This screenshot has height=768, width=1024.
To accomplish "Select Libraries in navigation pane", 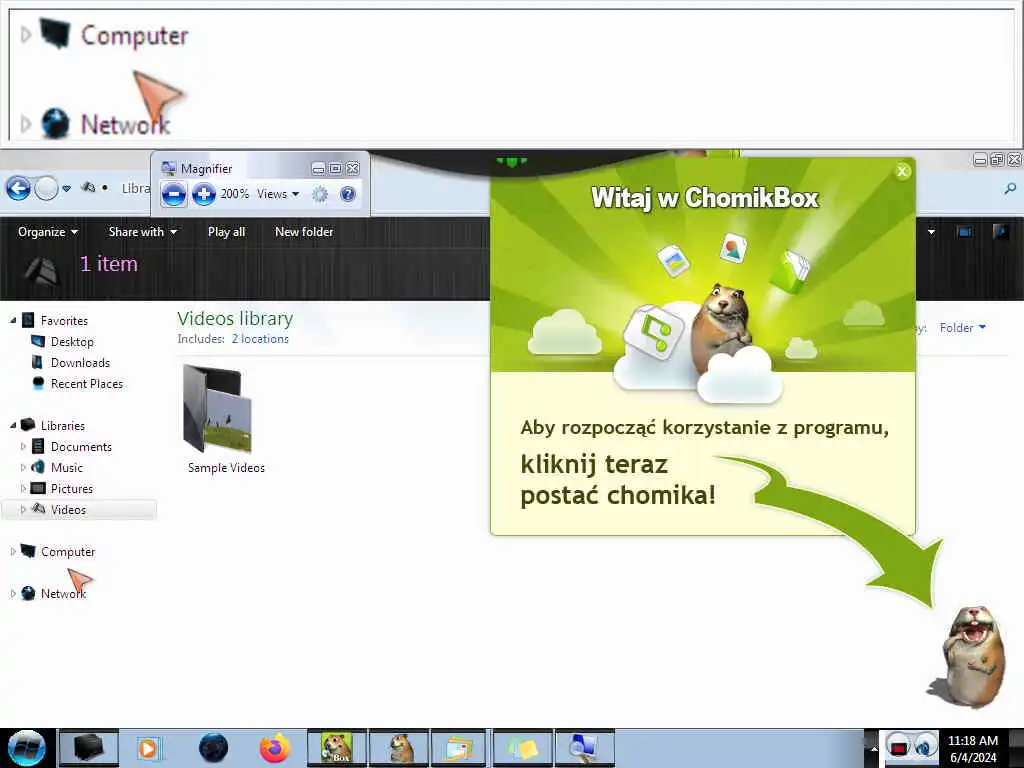I will point(63,426).
